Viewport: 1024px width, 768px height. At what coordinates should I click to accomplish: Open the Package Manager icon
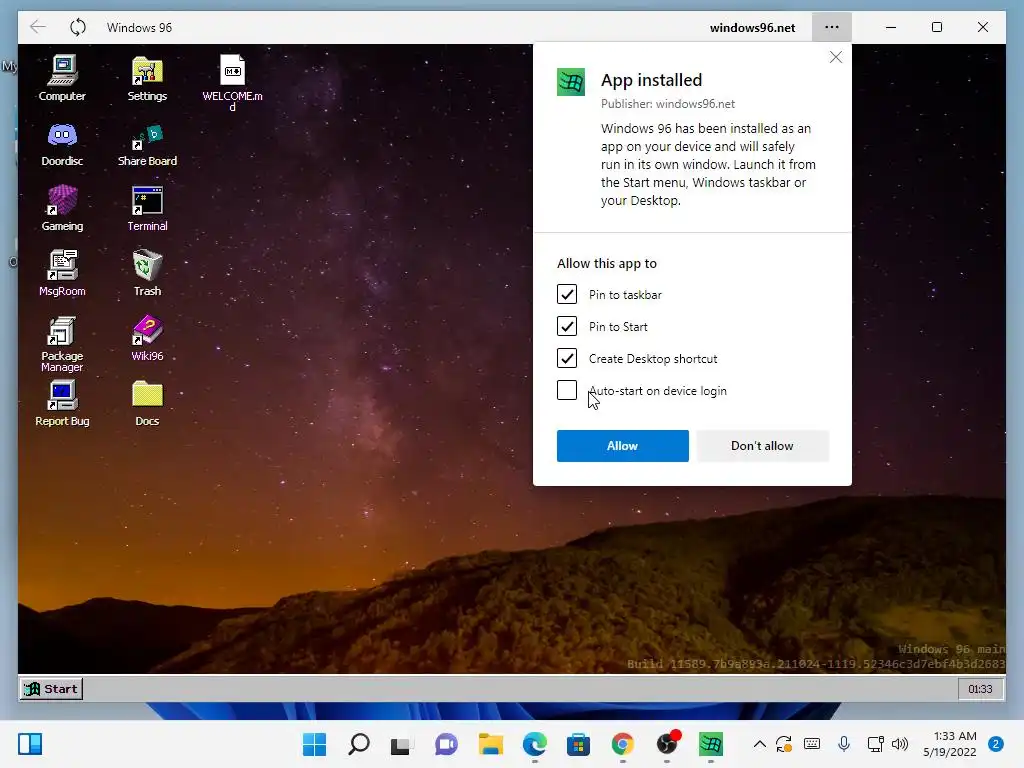coord(62,344)
